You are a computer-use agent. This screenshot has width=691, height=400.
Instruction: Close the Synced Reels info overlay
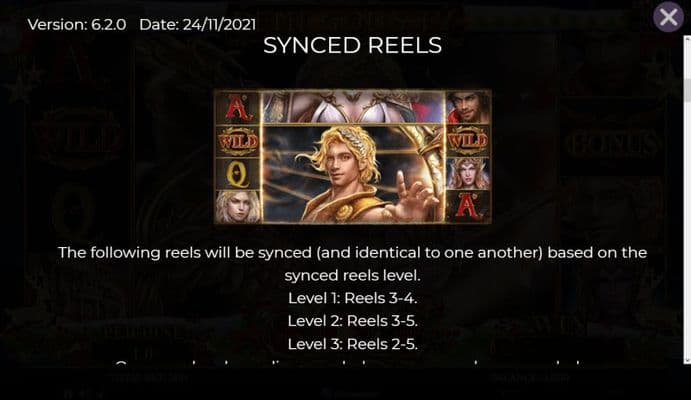(669, 17)
